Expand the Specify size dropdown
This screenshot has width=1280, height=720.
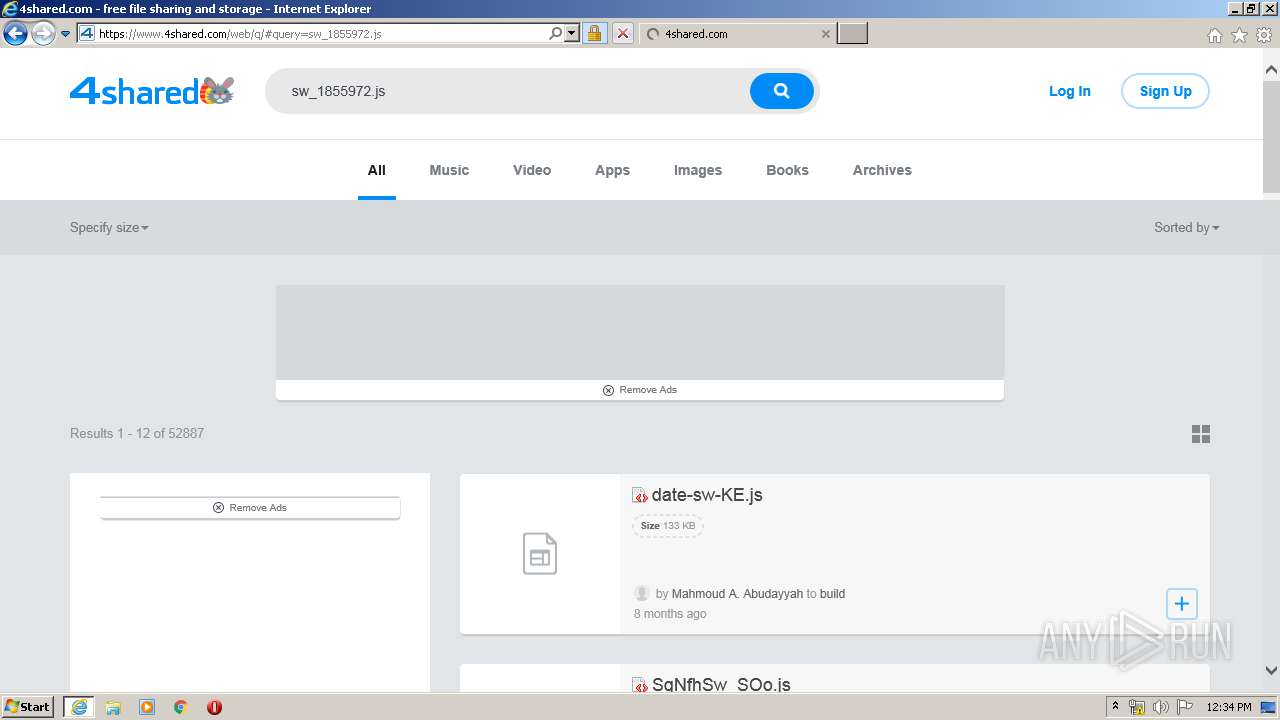[x=109, y=228]
